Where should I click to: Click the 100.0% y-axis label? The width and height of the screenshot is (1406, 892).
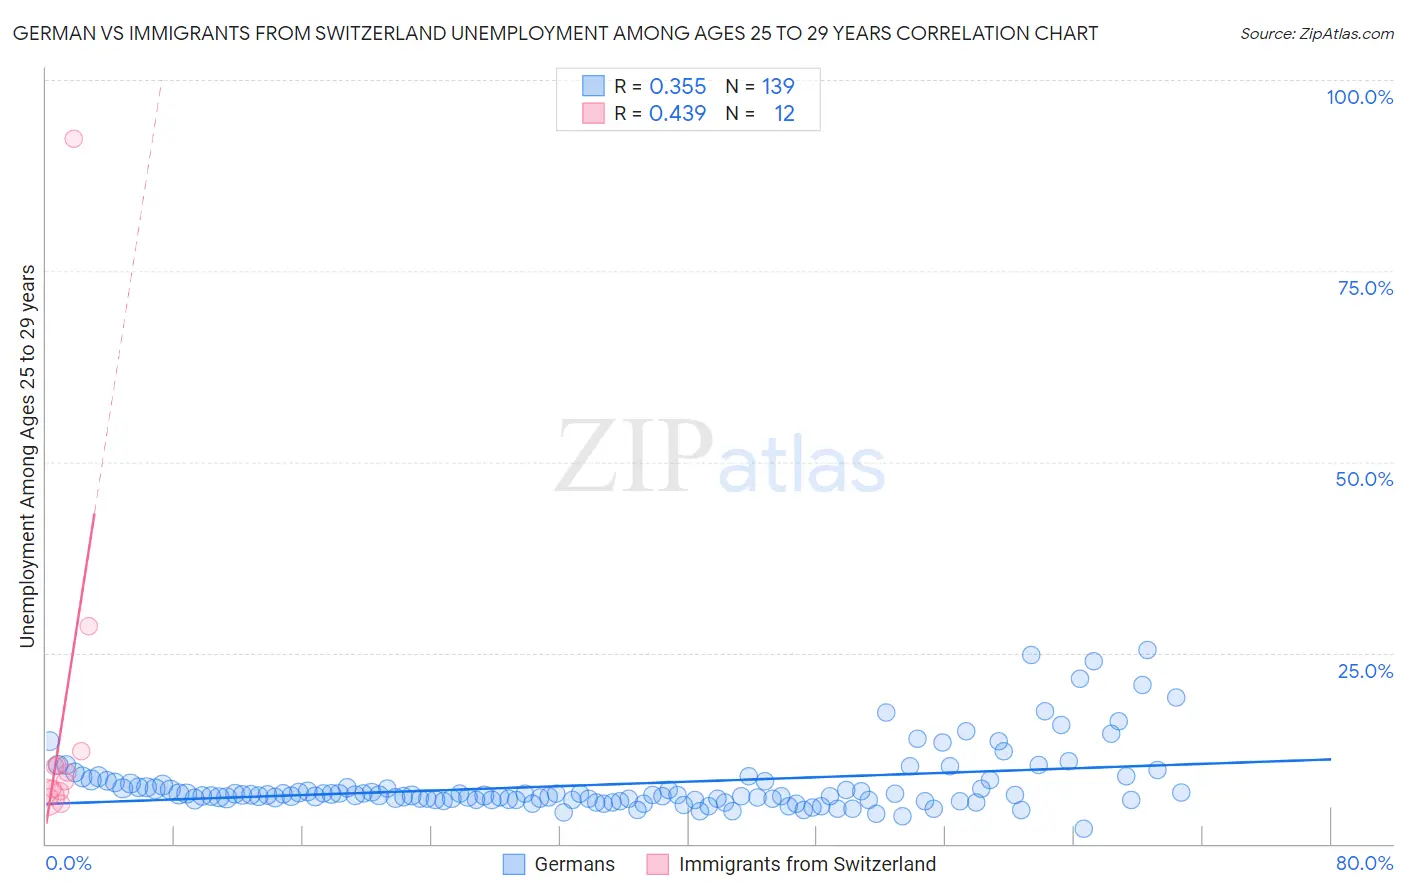tap(1360, 97)
